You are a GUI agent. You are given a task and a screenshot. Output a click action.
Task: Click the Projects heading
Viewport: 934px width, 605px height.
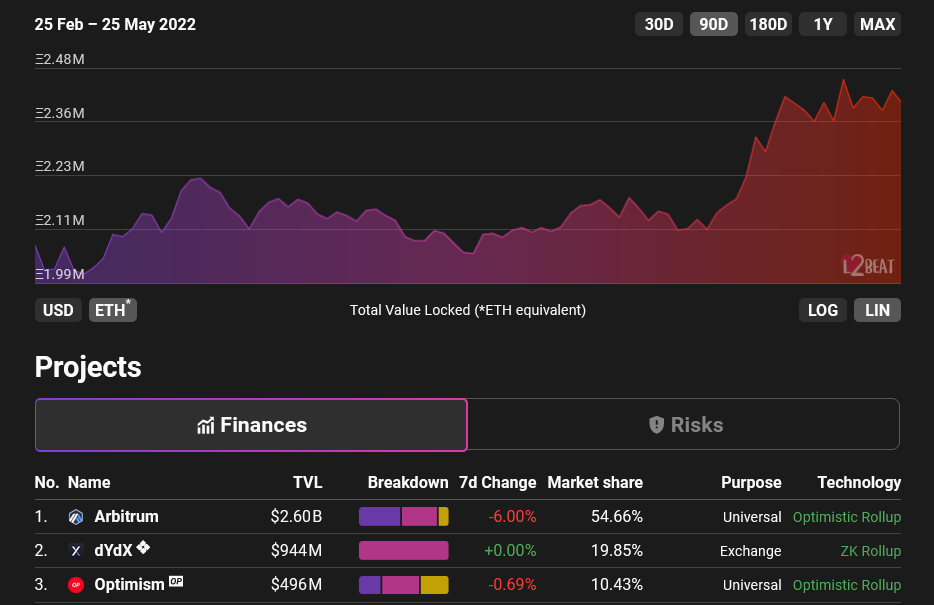click(x=88, y=367)
